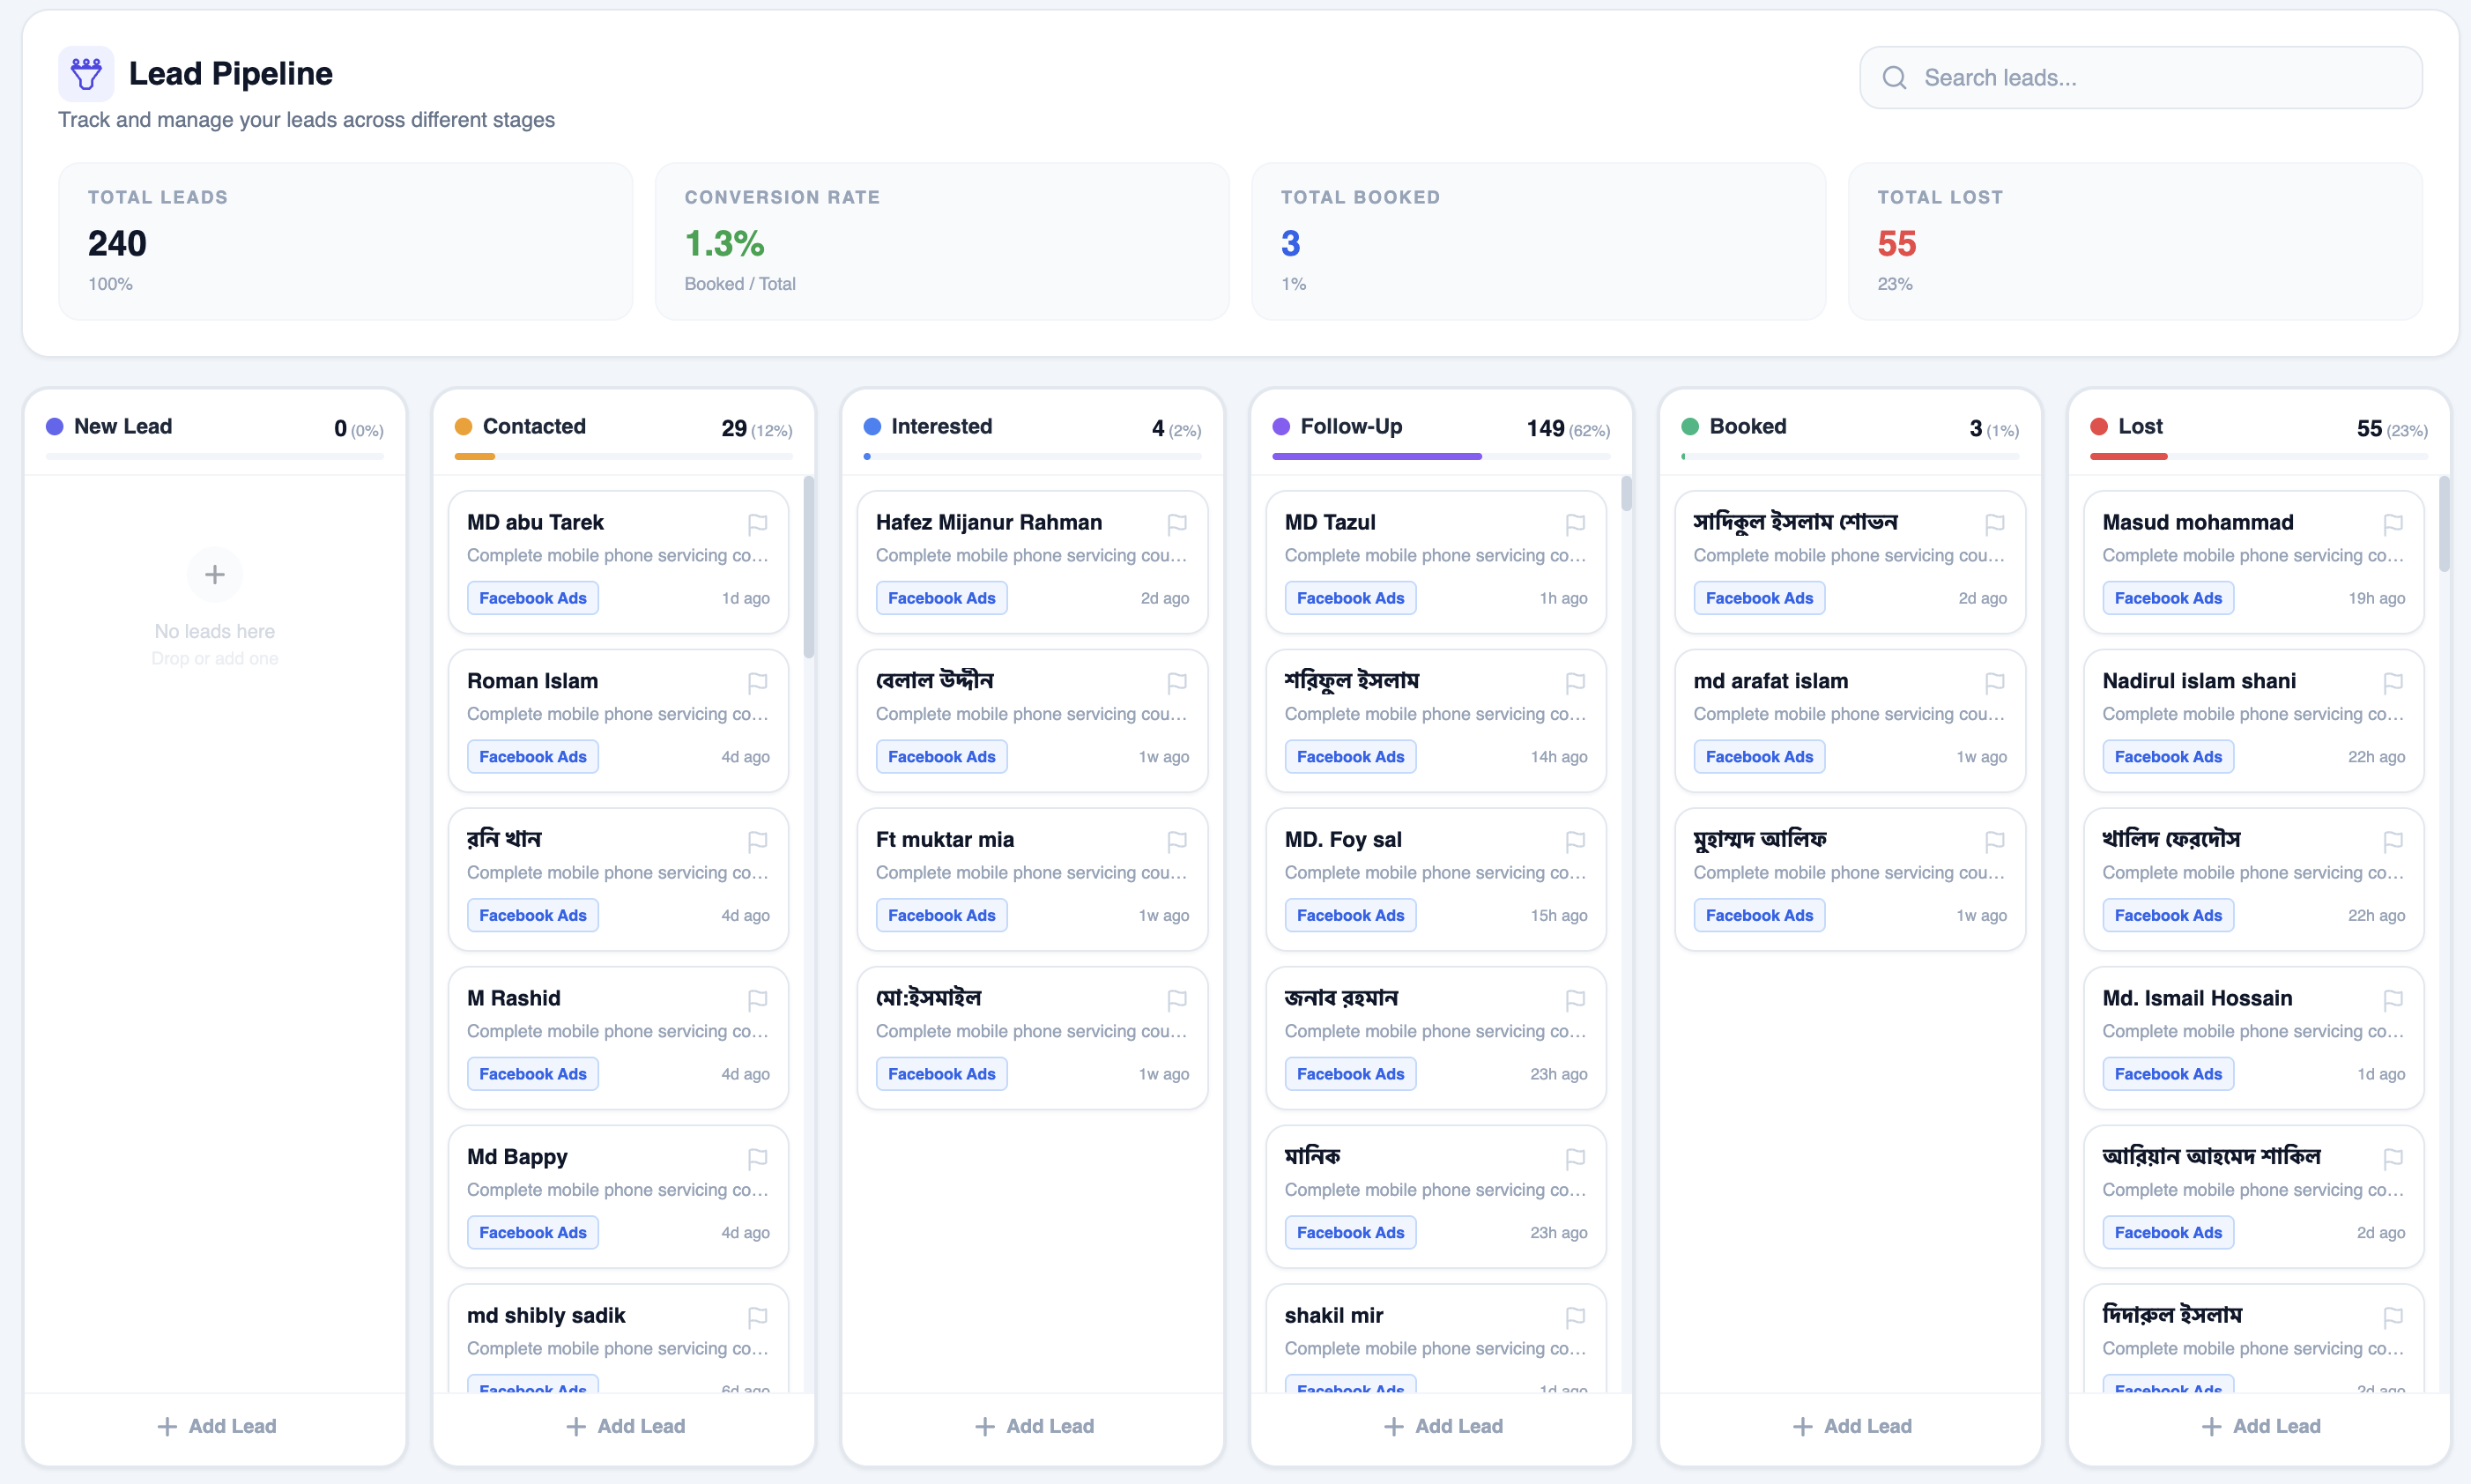Image resolution: width=2471 pixels, height=1484 pixels.
Task: Flag the MD abu Tarek lead
Action: 757,524
